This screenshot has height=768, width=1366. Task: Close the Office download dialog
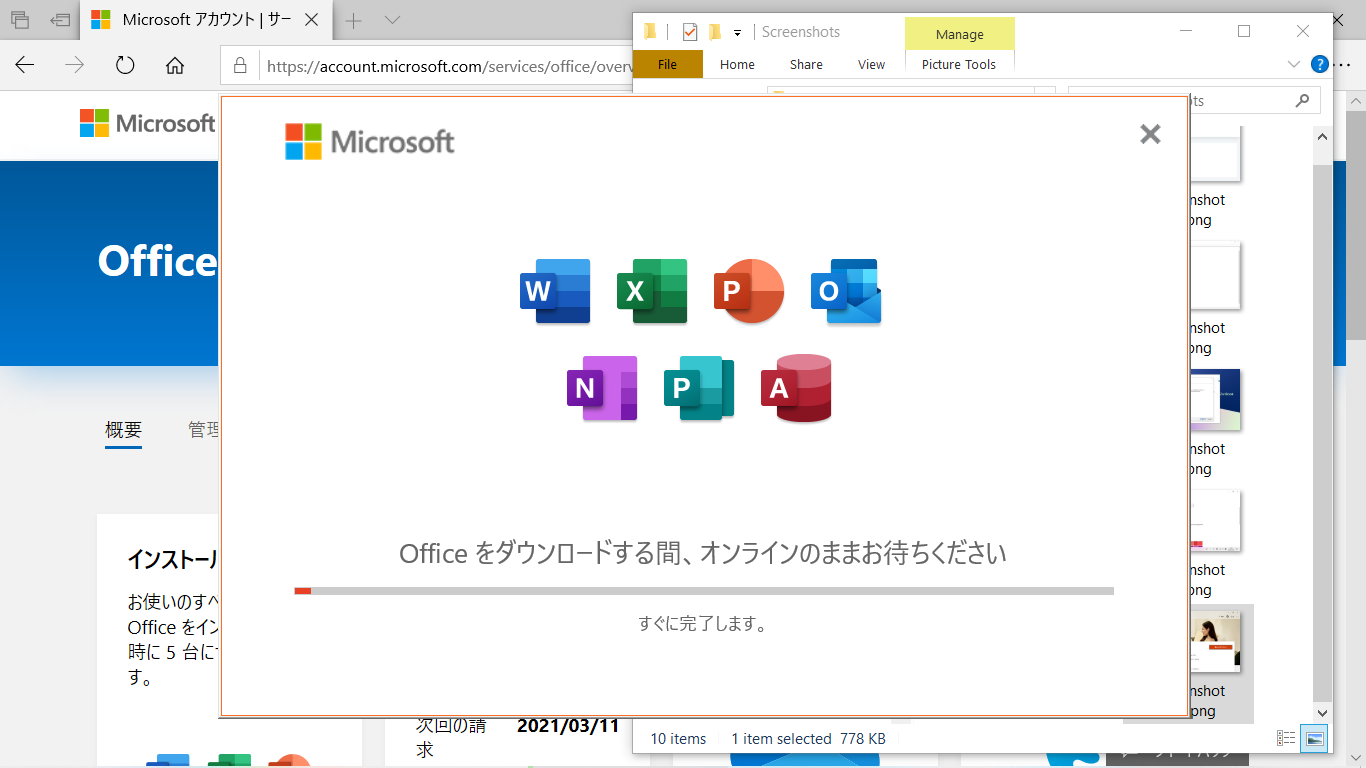[x=1150, y=134]
